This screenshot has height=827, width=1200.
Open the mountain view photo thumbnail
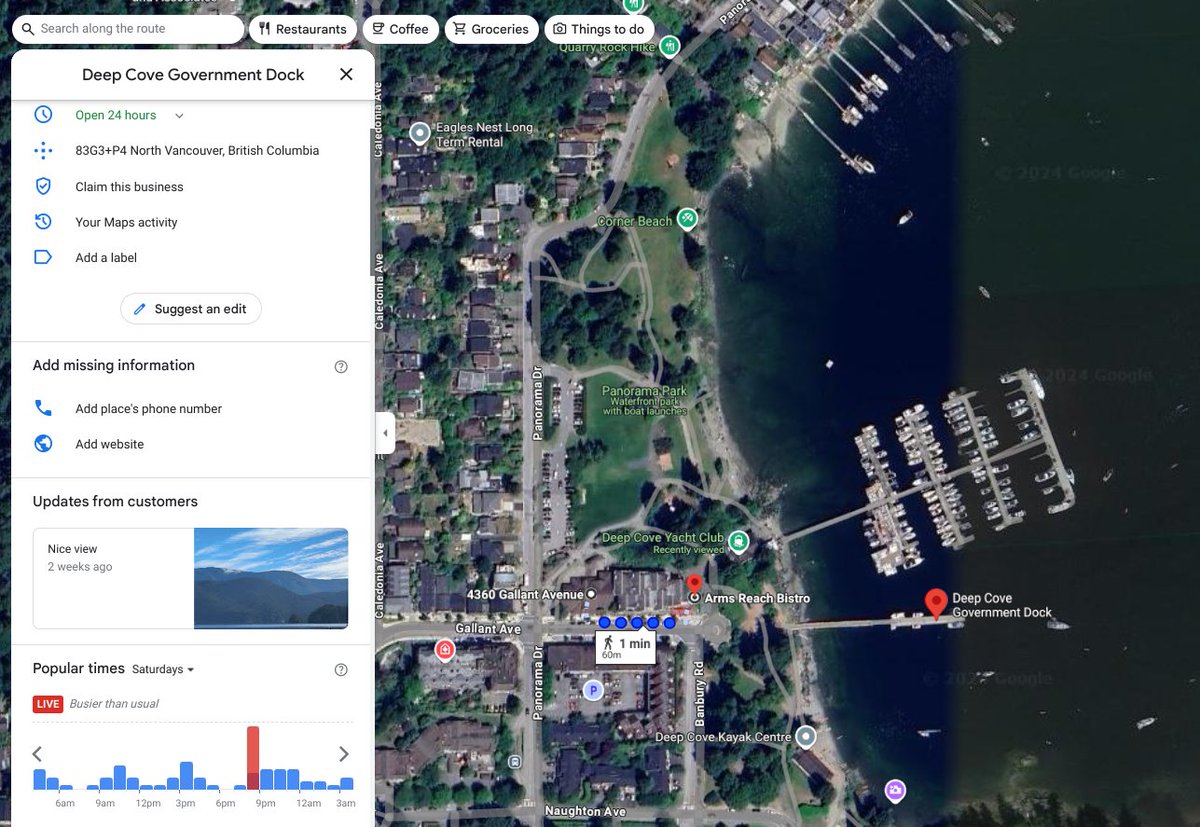[x=271, y=578]
